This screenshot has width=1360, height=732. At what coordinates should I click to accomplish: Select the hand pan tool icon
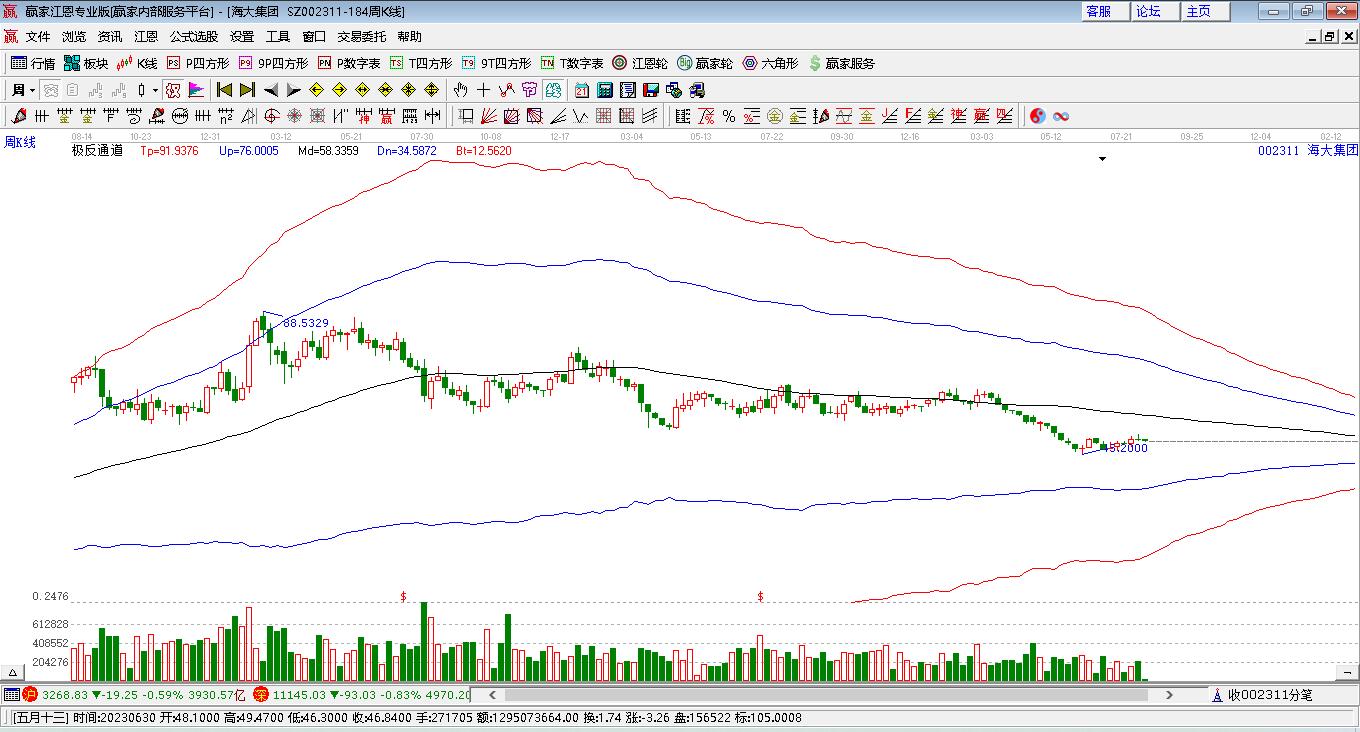(461, 90)
